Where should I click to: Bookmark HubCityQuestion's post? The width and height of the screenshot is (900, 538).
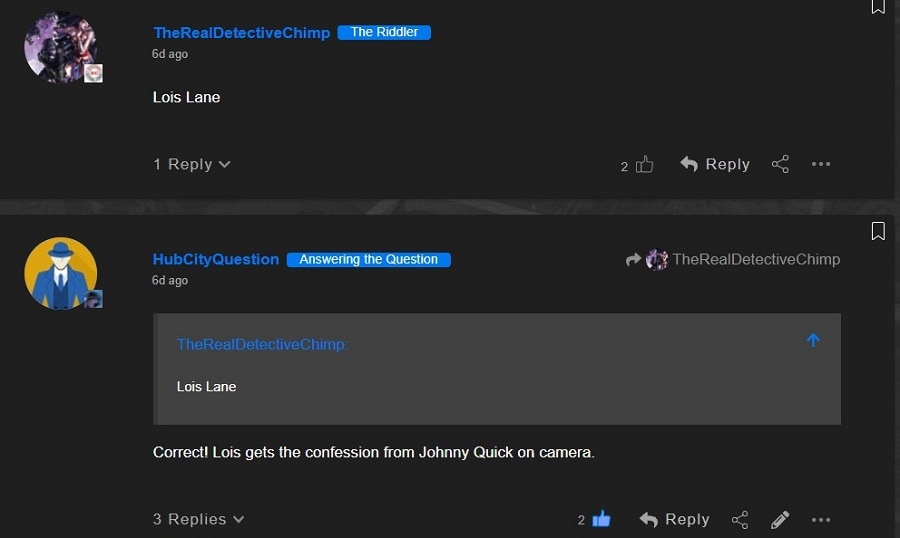tap(878, 231)
